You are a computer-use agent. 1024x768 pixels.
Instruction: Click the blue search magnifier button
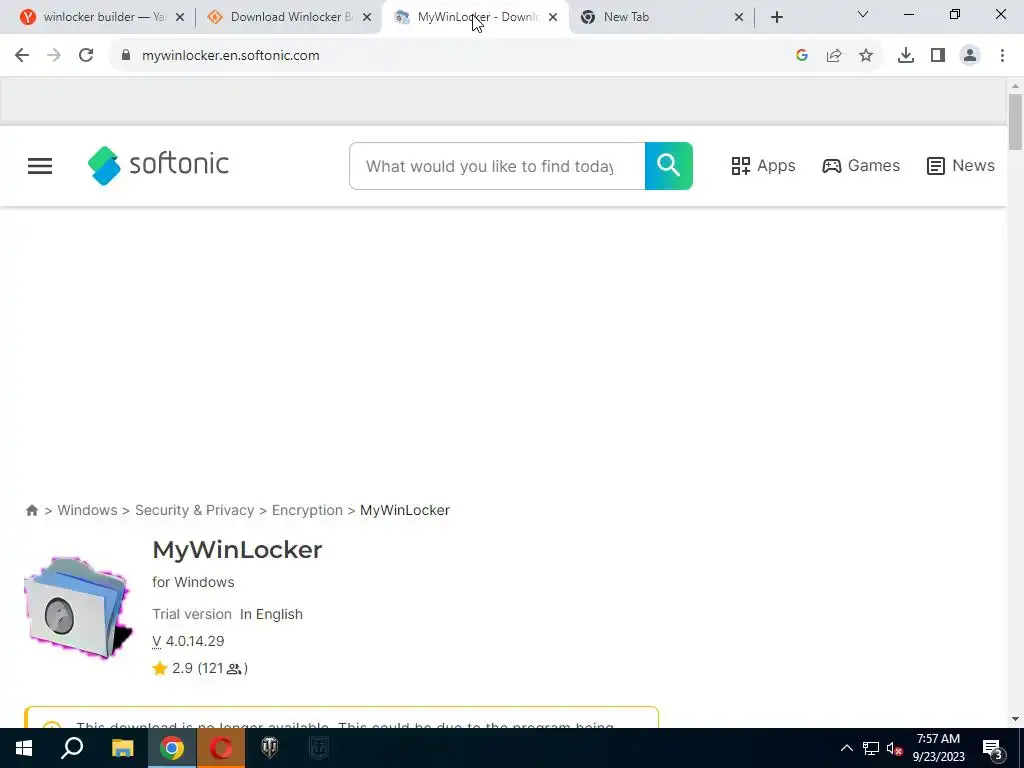click(669, 166)
